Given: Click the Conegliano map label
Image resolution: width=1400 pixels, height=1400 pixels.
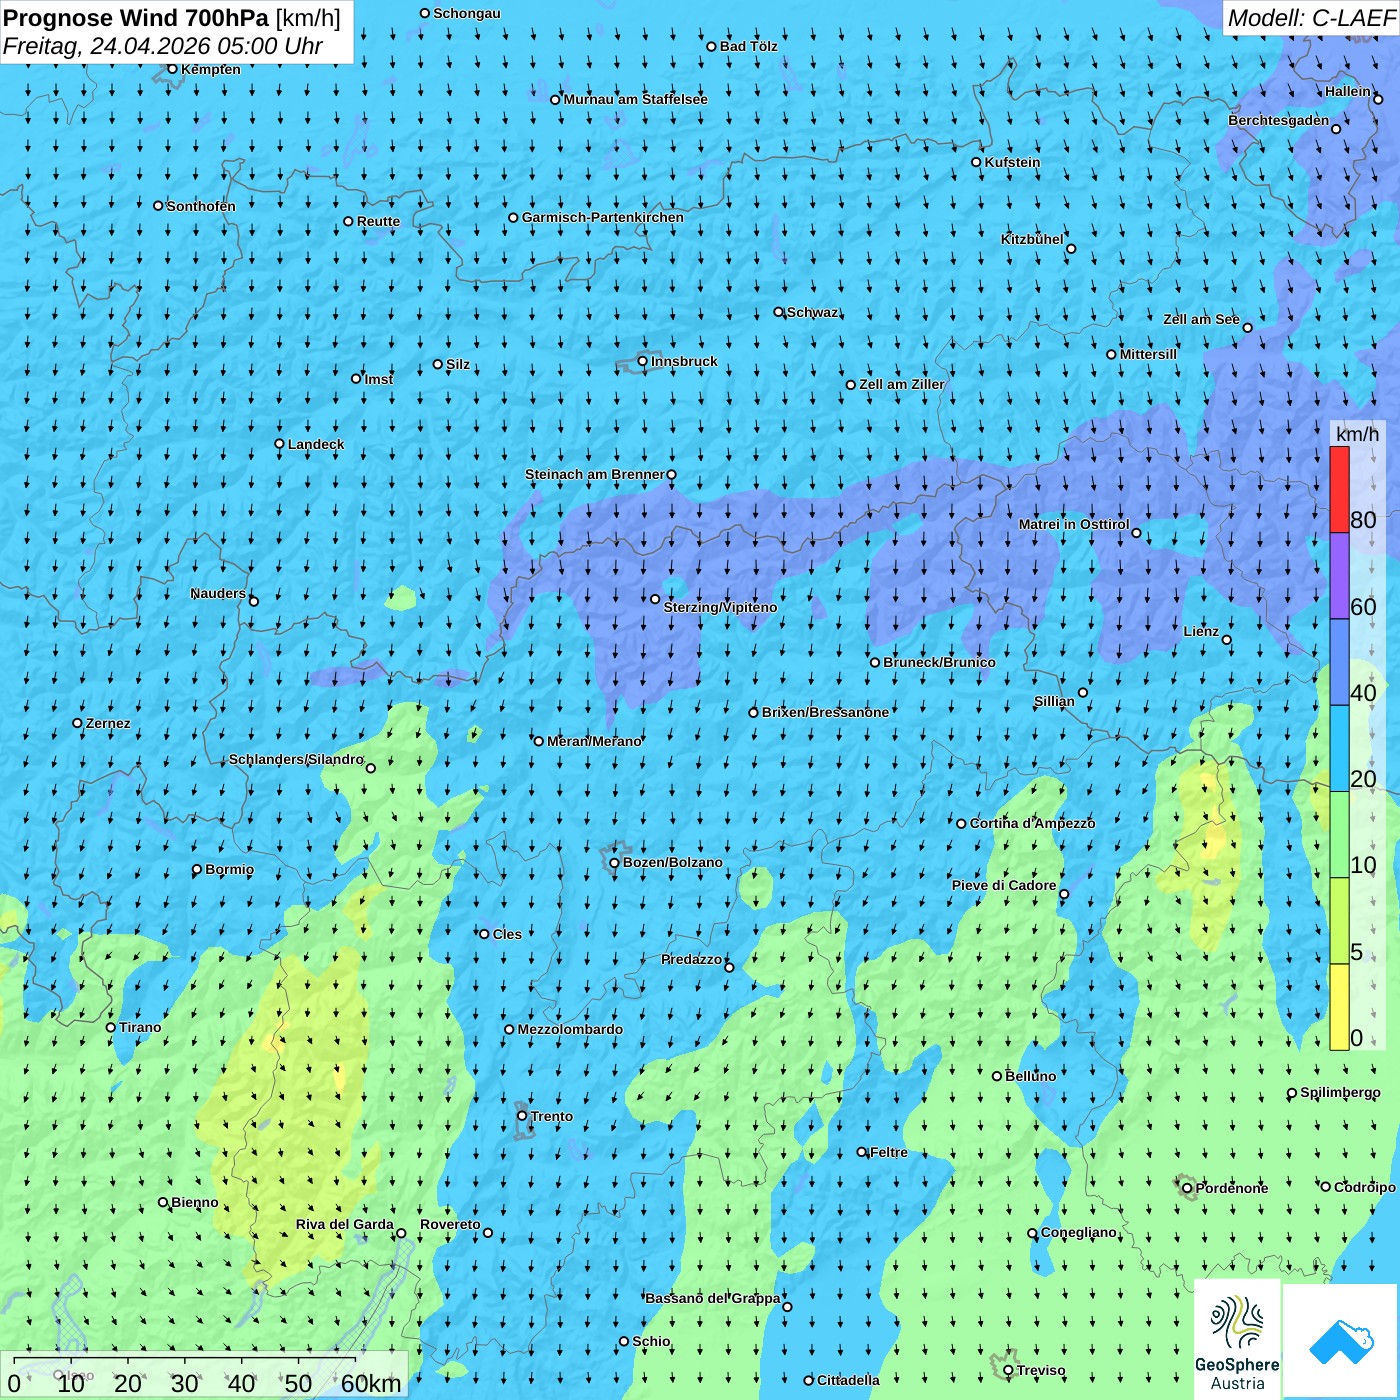Looking at the screenshot, I should [1078, 1232].
